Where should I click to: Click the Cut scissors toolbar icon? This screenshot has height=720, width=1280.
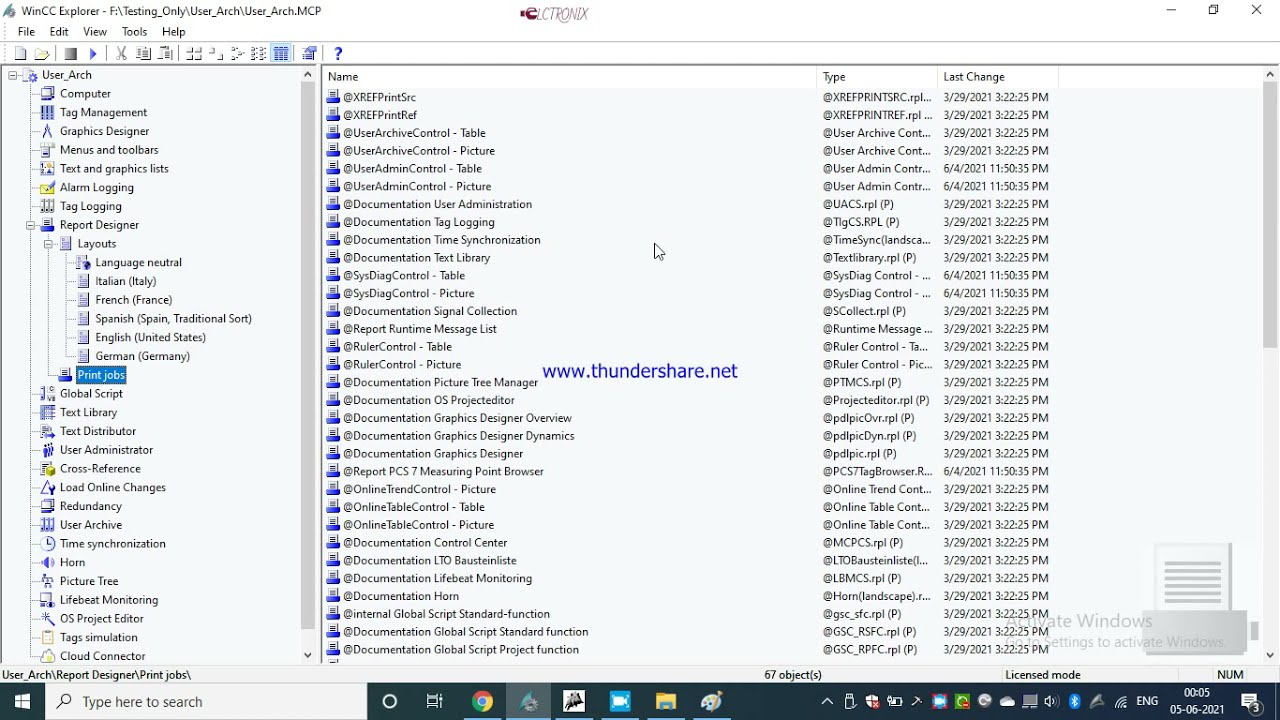[122, 54]
